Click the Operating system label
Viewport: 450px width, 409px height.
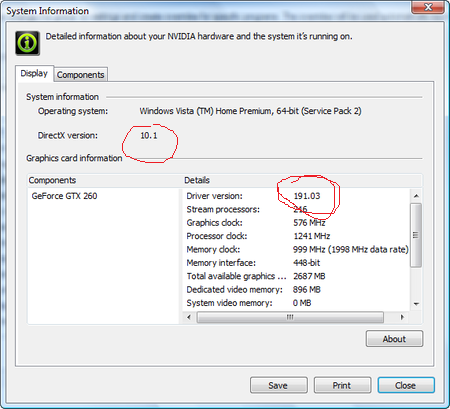[73, 111]
